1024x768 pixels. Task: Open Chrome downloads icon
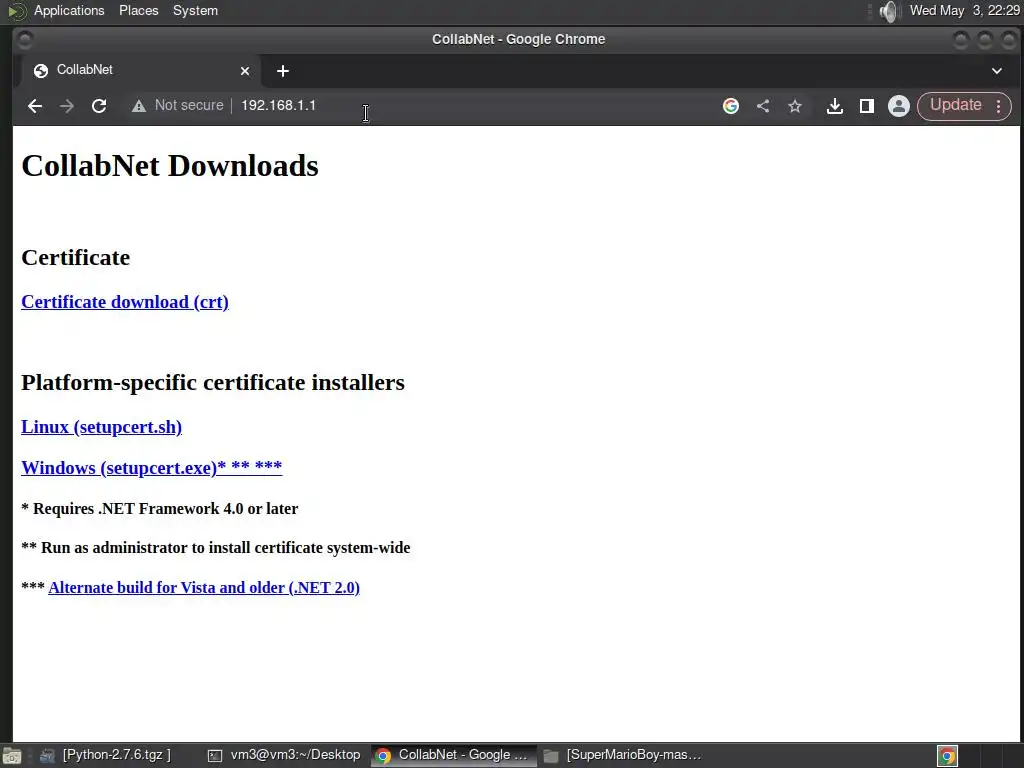(x=835, y=106)
